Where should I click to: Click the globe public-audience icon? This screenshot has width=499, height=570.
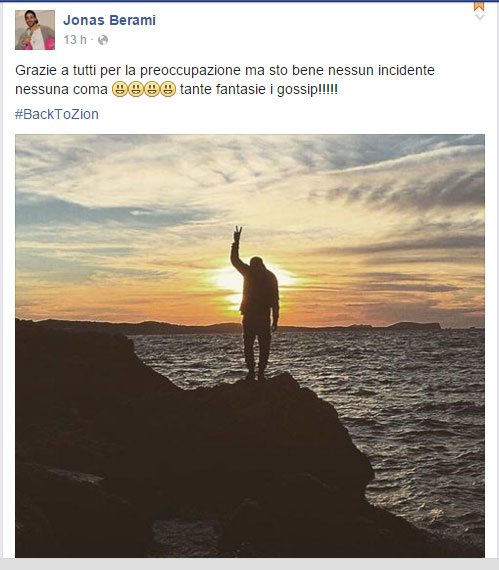coord(103,40)
